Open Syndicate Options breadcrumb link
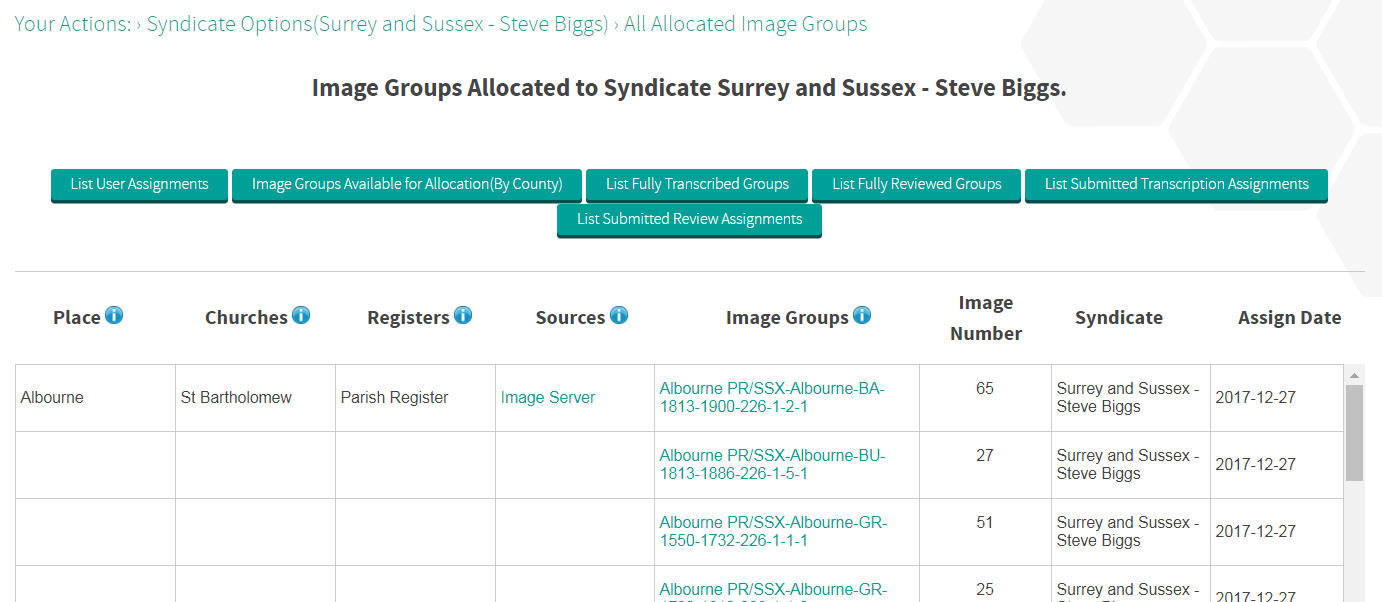 377,24
